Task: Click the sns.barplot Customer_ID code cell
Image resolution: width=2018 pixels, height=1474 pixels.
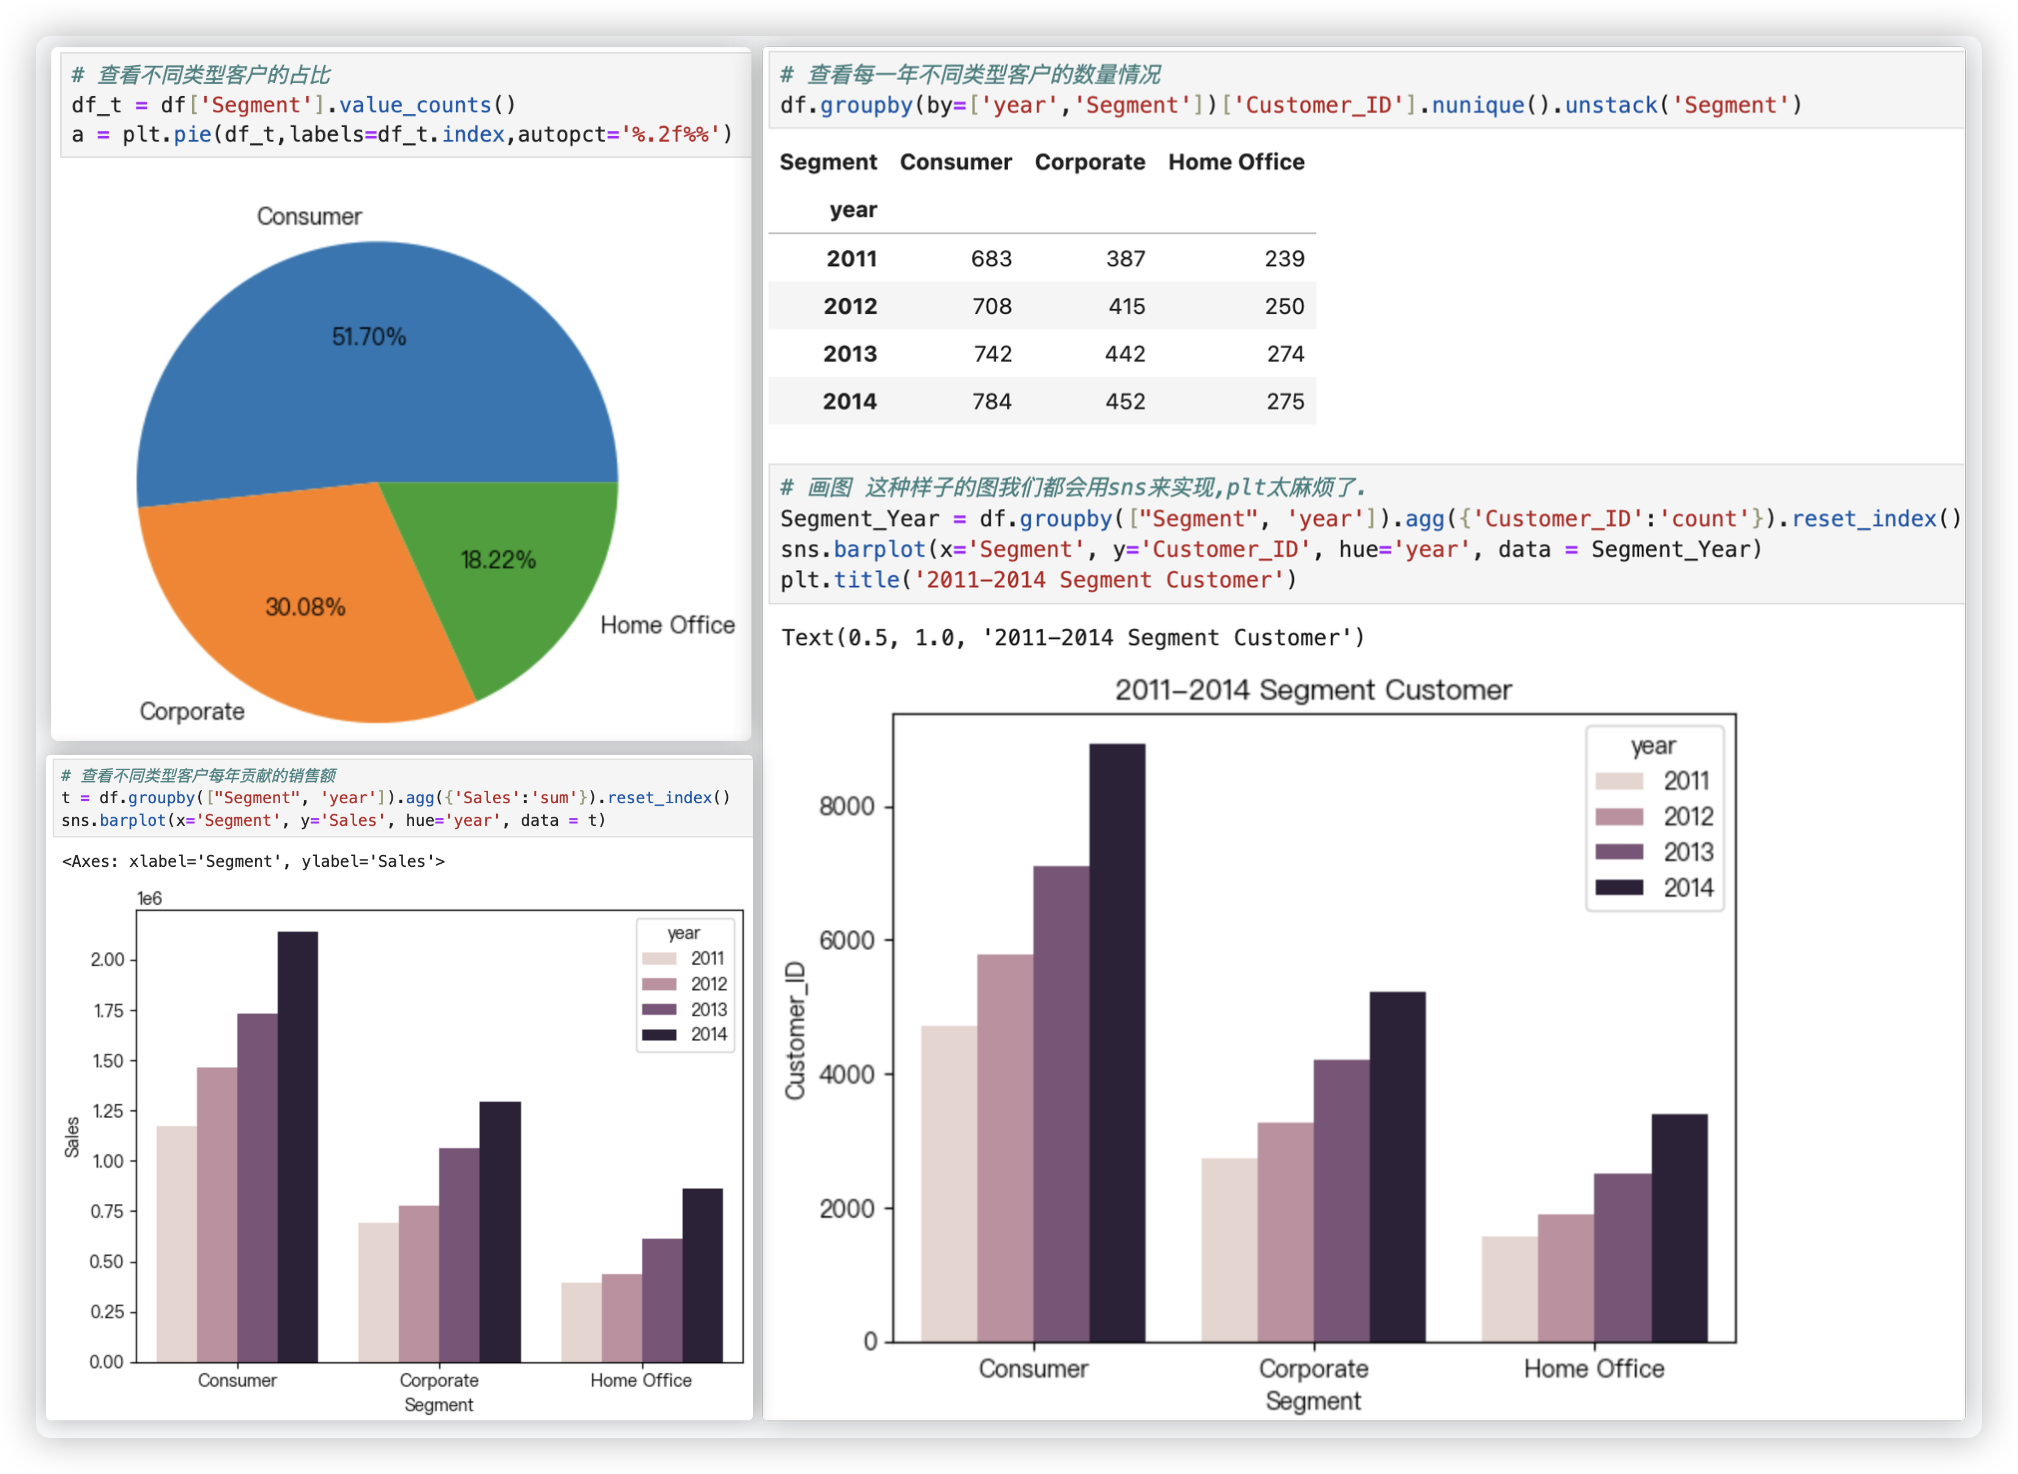Action: click(1270, 549)
